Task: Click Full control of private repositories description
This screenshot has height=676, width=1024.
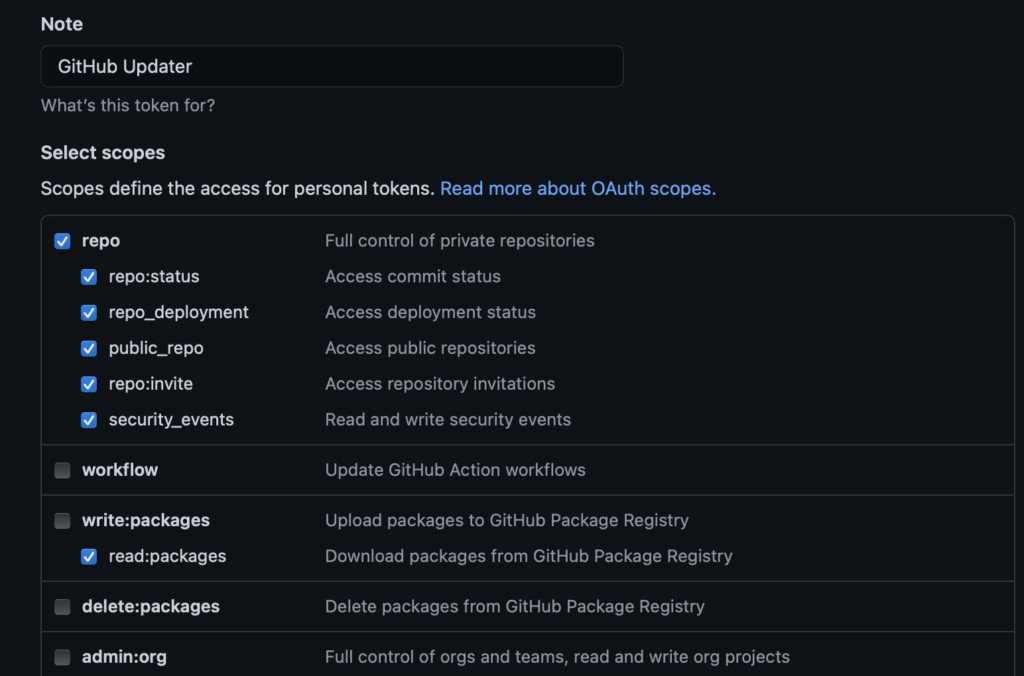Action: pyautogui.click(x=459, y=240)
